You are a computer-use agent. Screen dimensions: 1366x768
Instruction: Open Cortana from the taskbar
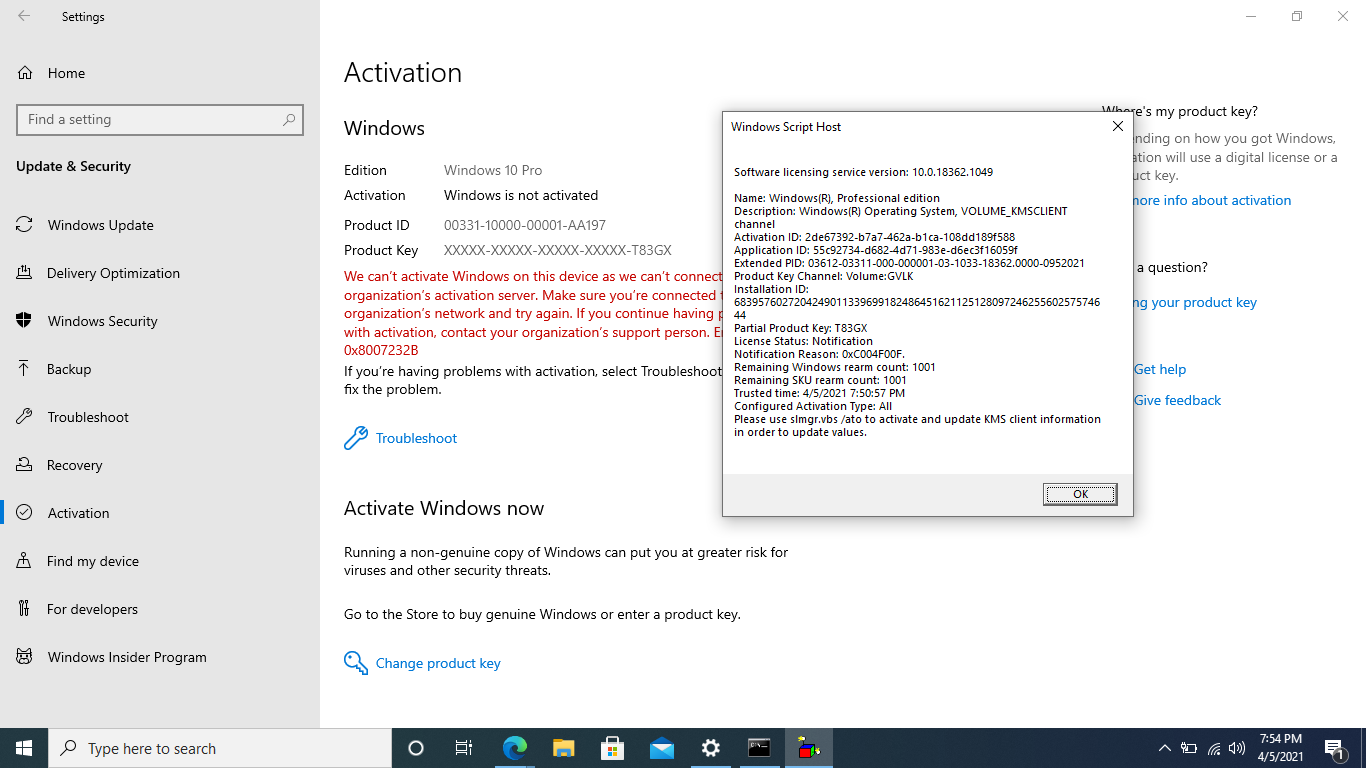tap(416, 748)
